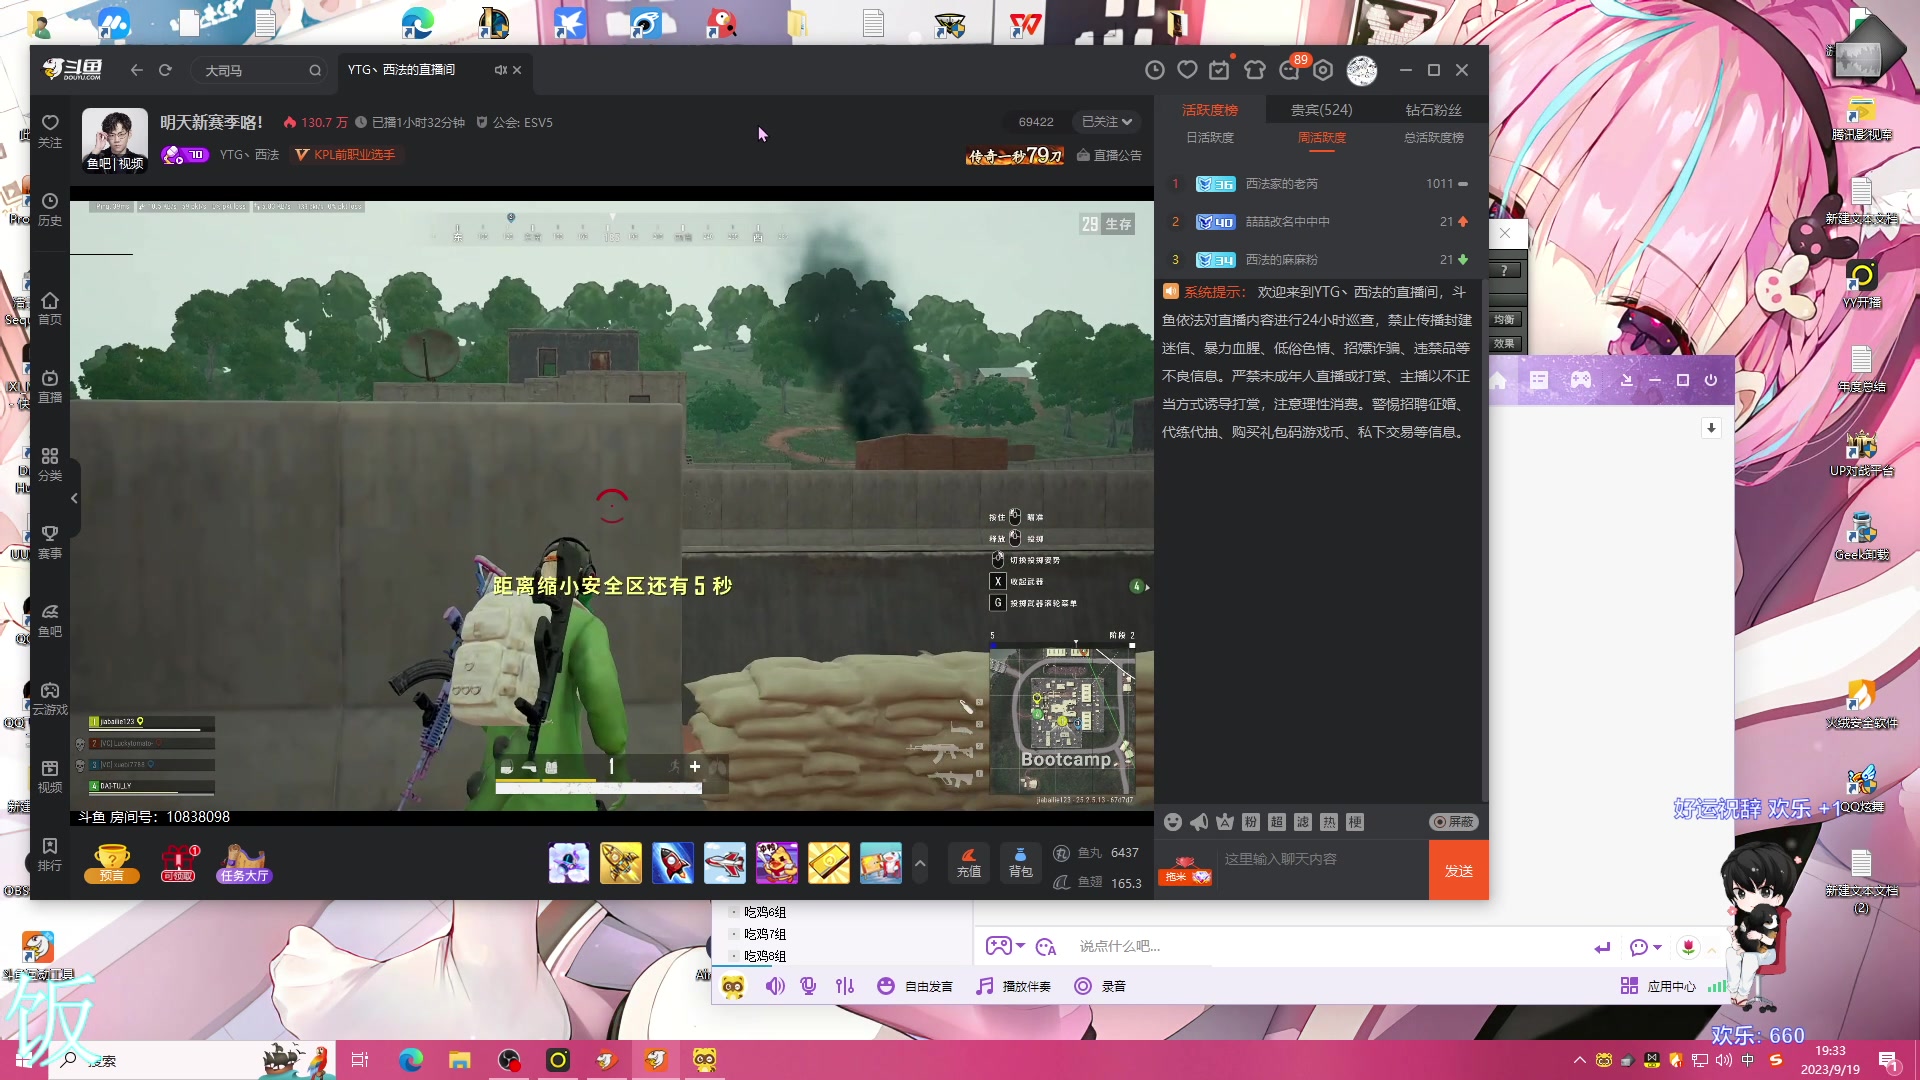Open the skin (shirt) icon in title bar
This screenshot has height=1080, width=1920.
point(1255,70)
